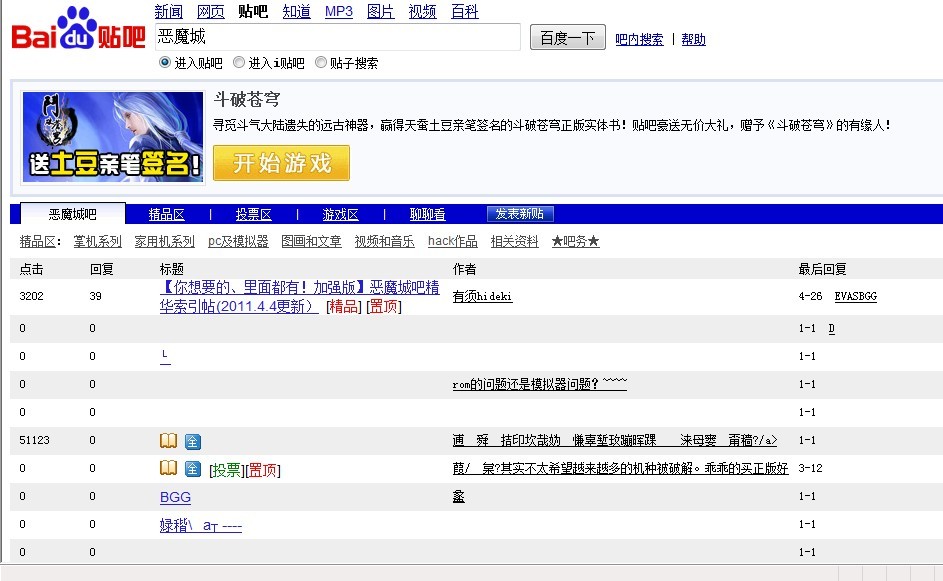Select the 进入贴吧 radio button

[x=165, y=62]
